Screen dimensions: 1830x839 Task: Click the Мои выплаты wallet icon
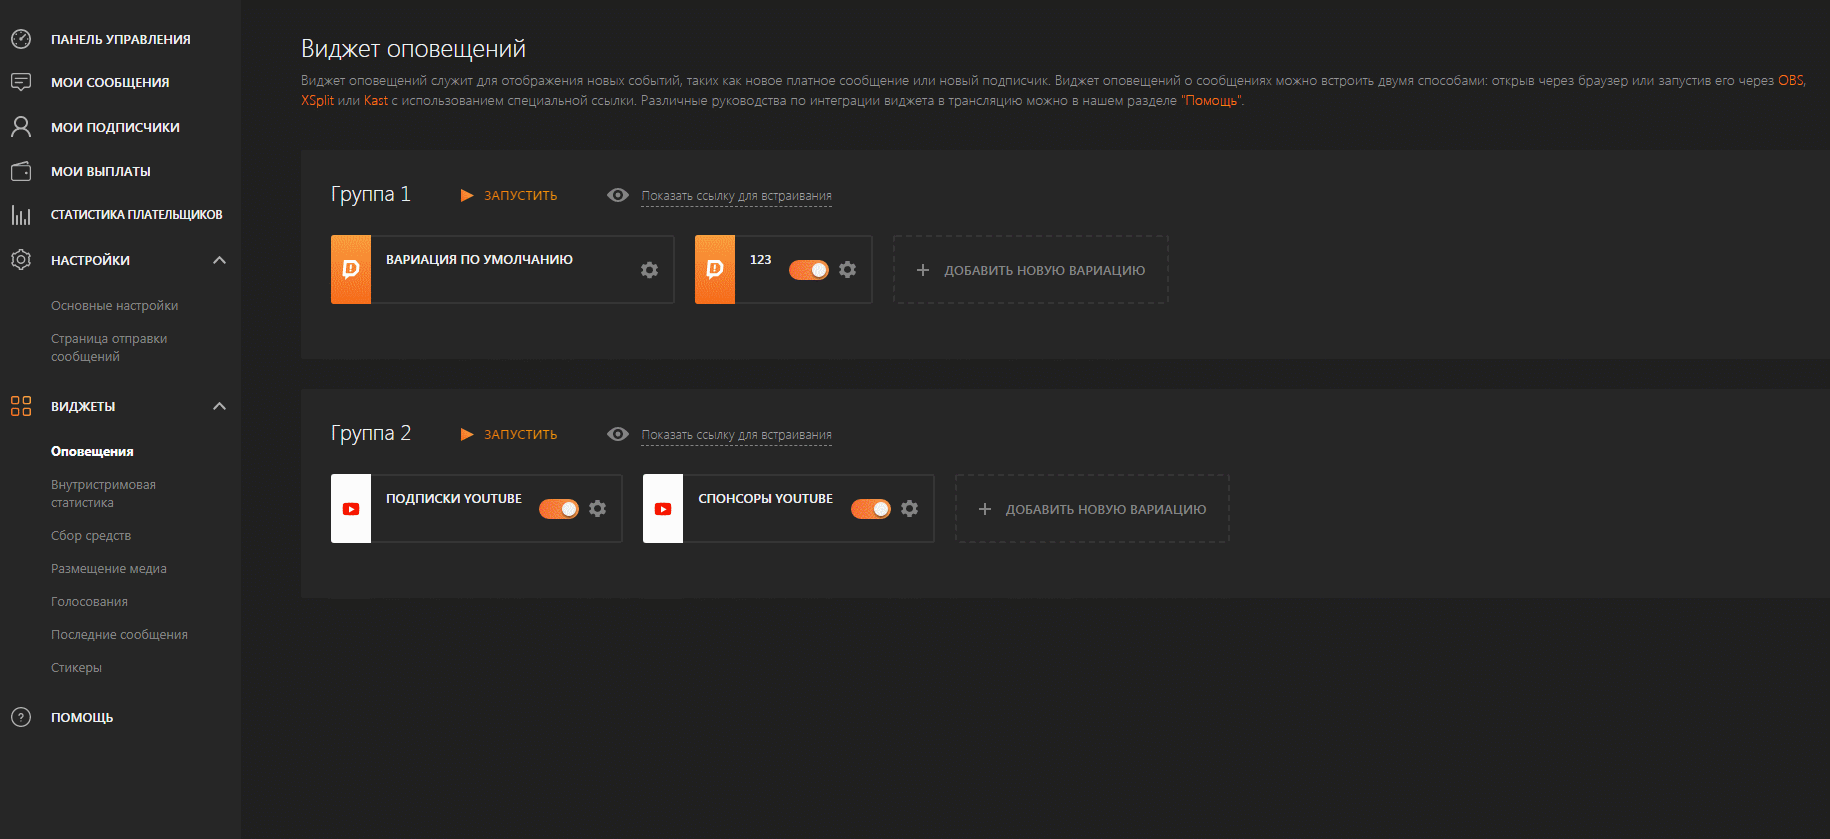tap(21, 171)
